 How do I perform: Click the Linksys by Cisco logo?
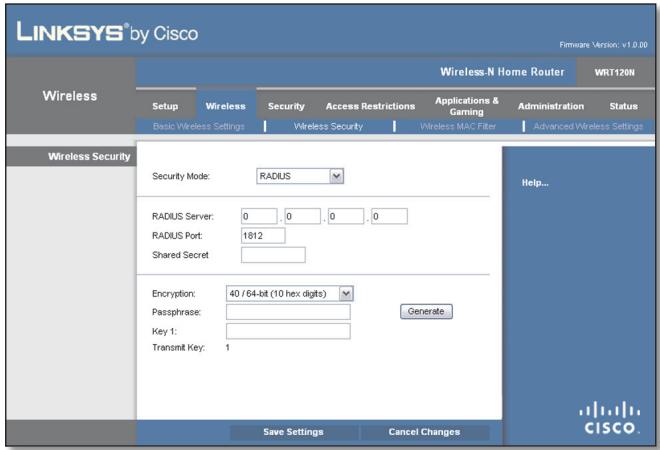pyautogui.click(x=107, y=32)
